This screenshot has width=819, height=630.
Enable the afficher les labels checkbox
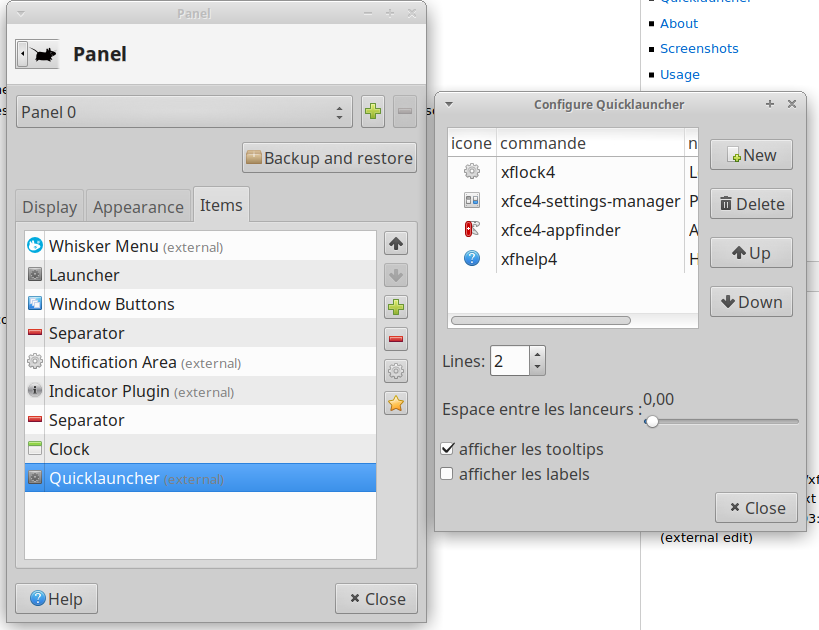pos(447,474)
